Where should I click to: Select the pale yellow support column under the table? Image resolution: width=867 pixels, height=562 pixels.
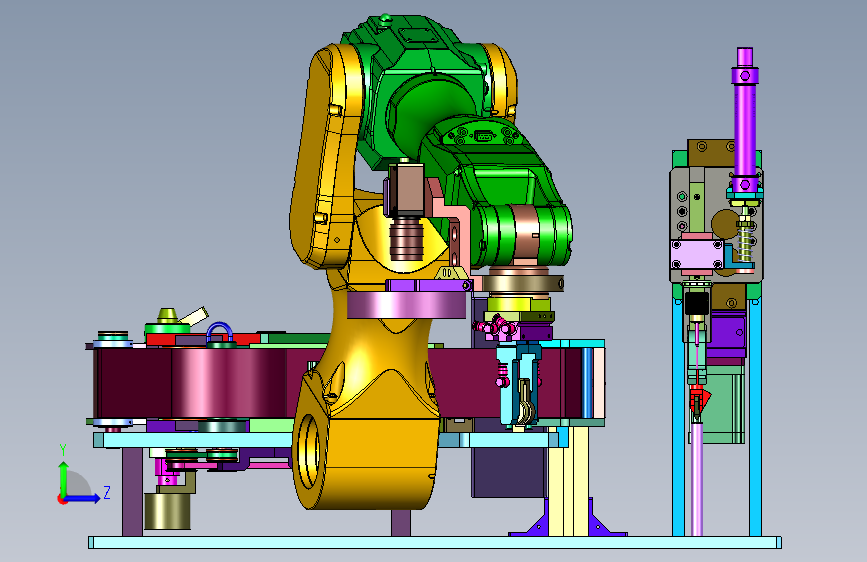(x=568, y=481)
